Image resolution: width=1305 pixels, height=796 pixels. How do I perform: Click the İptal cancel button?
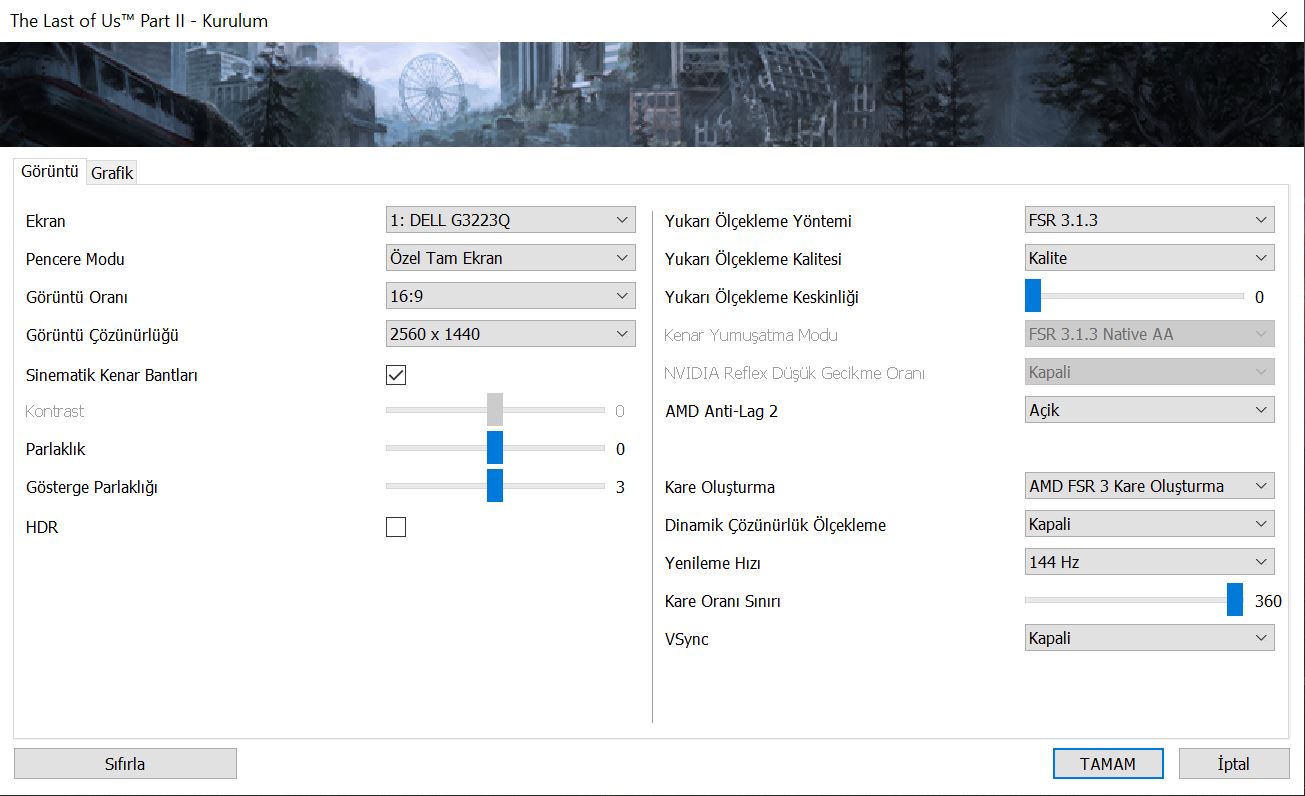coord(1234,764)
